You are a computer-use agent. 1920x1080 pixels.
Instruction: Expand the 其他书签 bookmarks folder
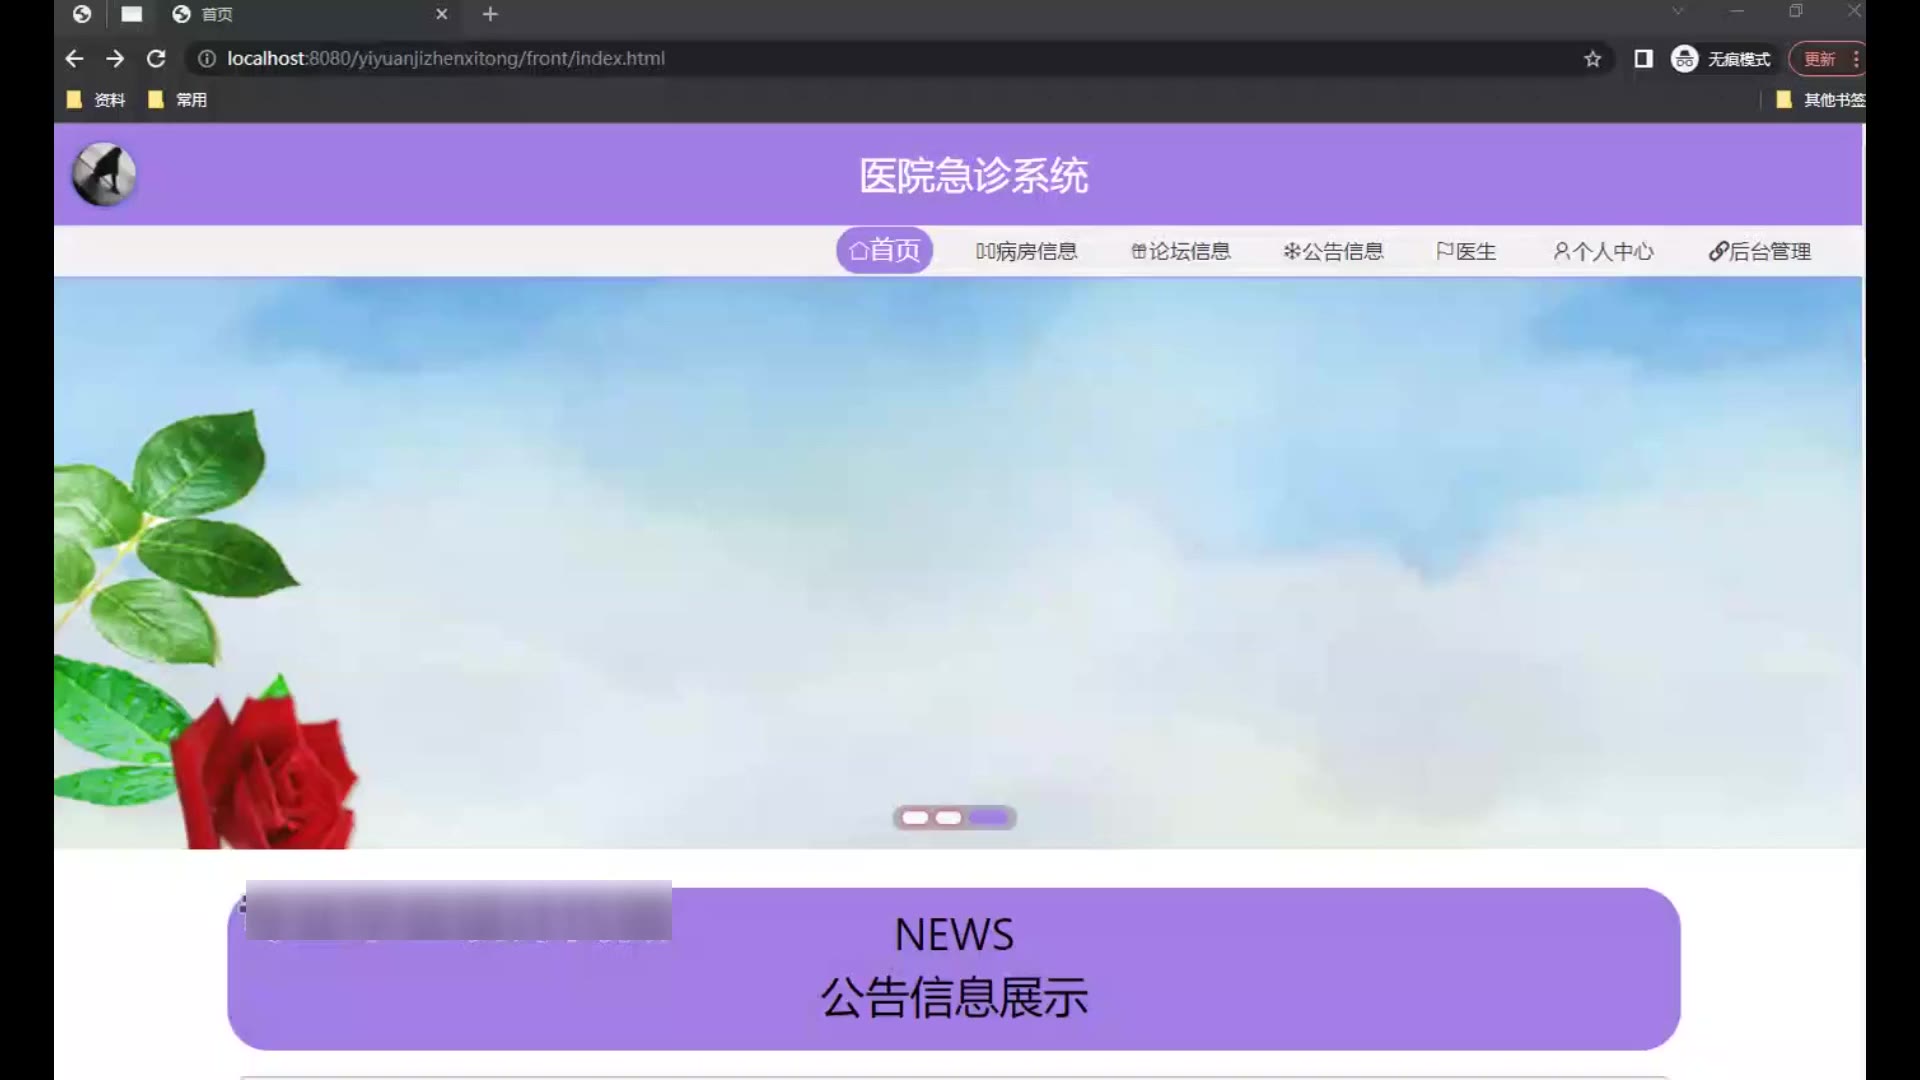pos(1820,100)
